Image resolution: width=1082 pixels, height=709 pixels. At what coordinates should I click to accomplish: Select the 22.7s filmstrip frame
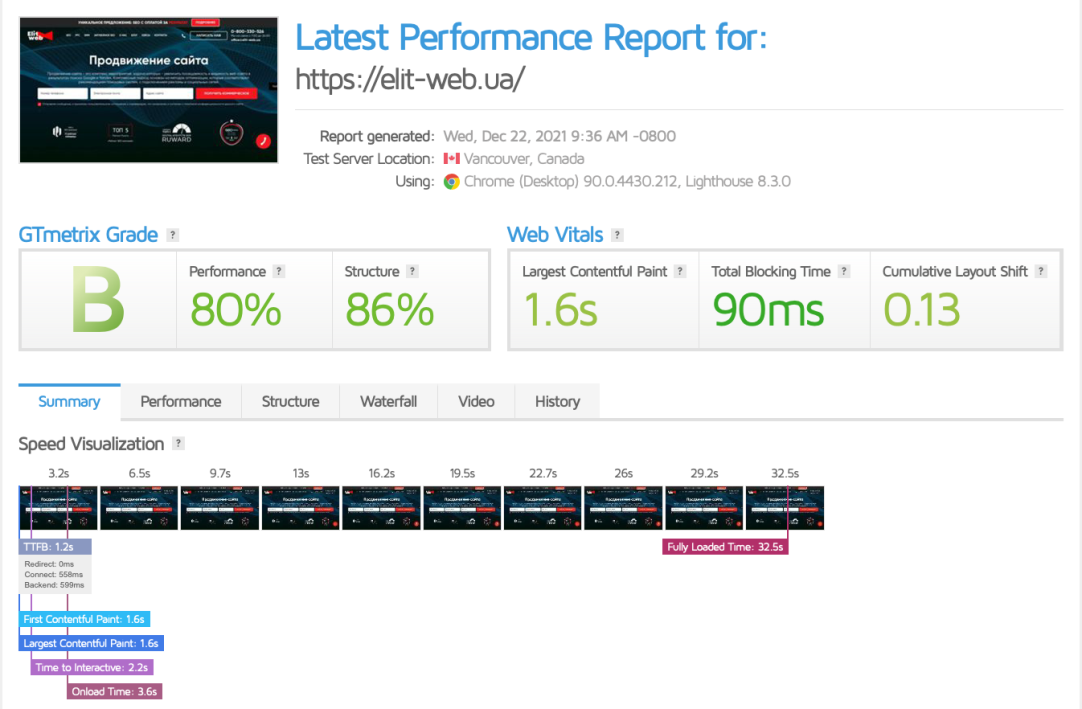coord(542,507)
